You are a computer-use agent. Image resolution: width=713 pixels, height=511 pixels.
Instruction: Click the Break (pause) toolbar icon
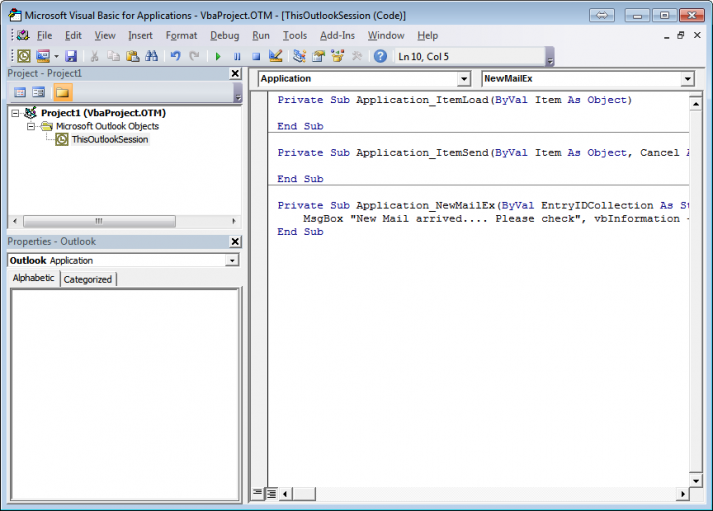[x=237, y=57]
